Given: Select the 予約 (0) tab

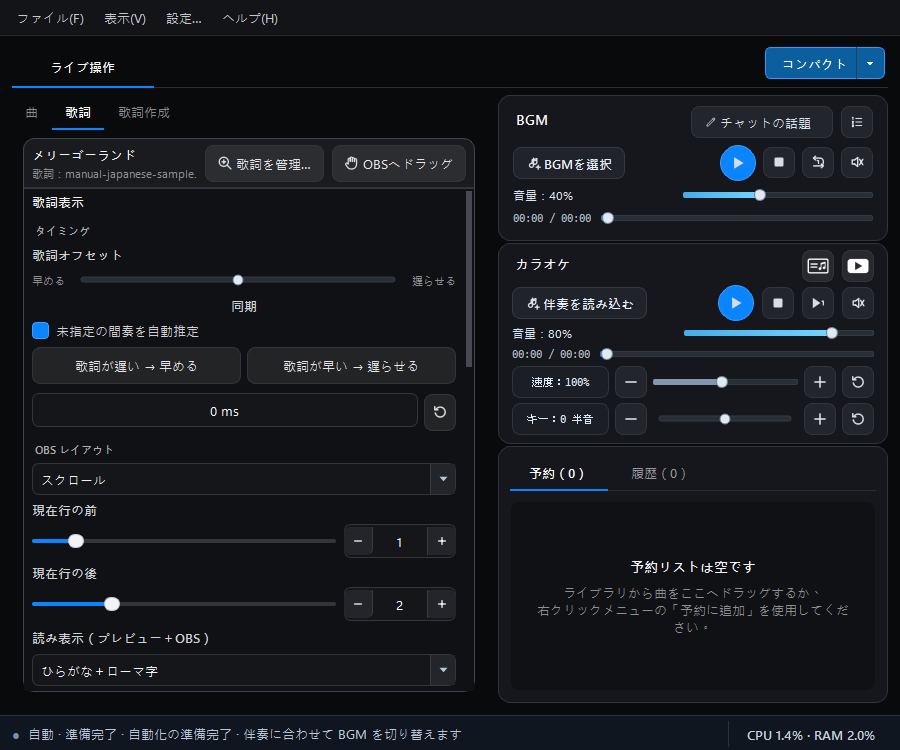Looking at the screenshot, I should click(557, 473).
